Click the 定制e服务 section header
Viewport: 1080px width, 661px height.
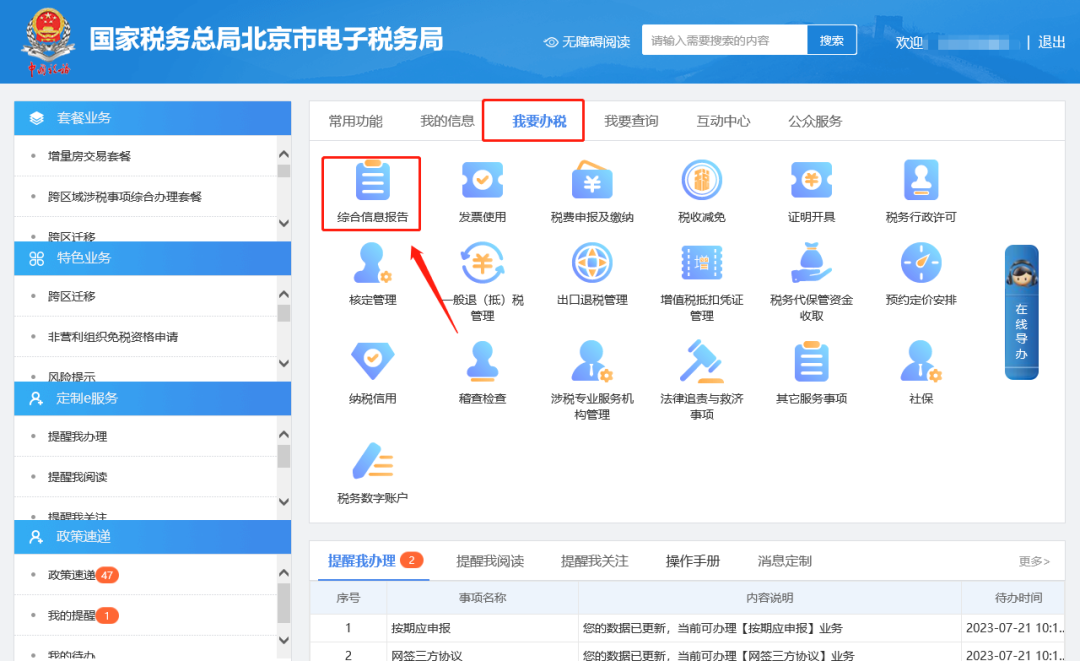point(152,399)
